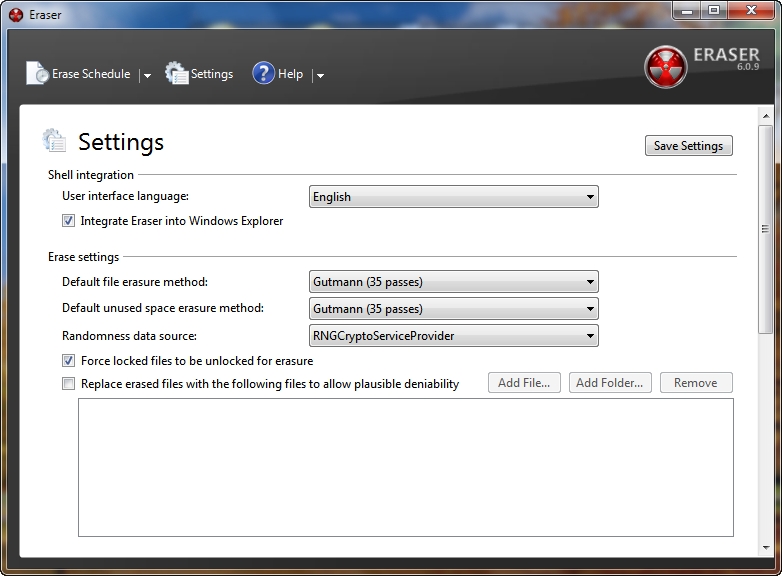This screenshot has width=782, height=576.
Task: Click the Erase Schedule icon
Action: click(x=37, y=74)
